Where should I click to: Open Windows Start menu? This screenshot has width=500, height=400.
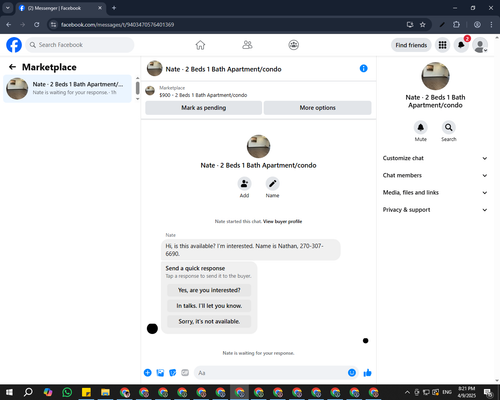coord(9,392)
